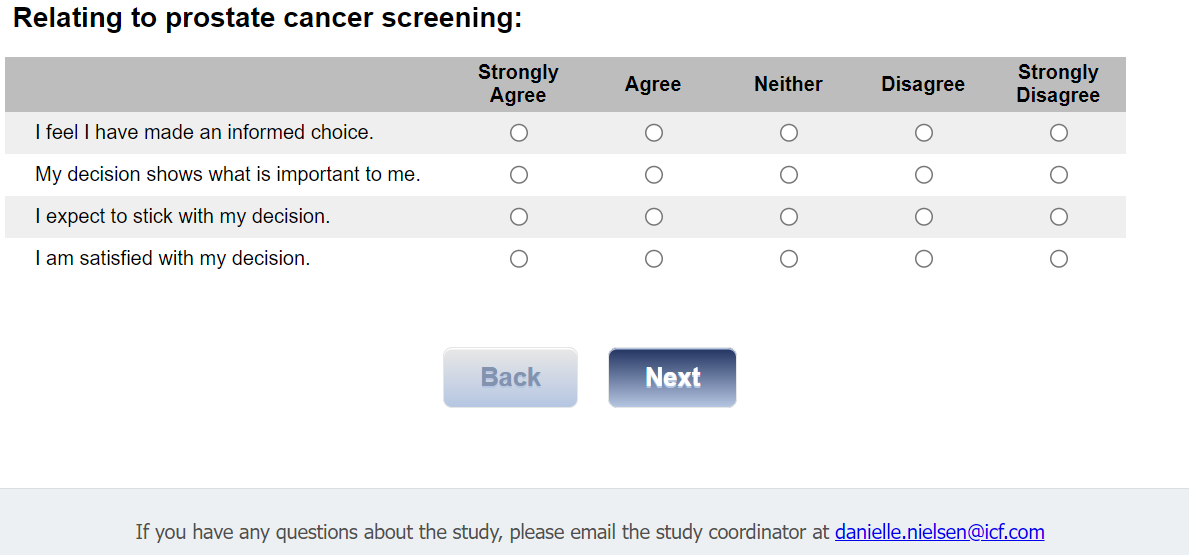The height and width of the screenshot is (555, 1189).
Task: Select Strongly Agree for 'My decision shows what is important'
Action: click(x=518, y=175)
